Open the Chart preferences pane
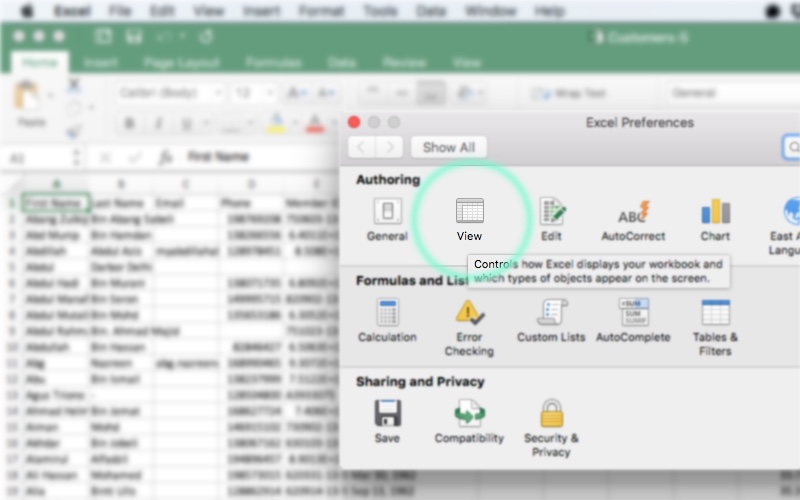Screen dimensions: 800x500 click(x=715, y=219)
